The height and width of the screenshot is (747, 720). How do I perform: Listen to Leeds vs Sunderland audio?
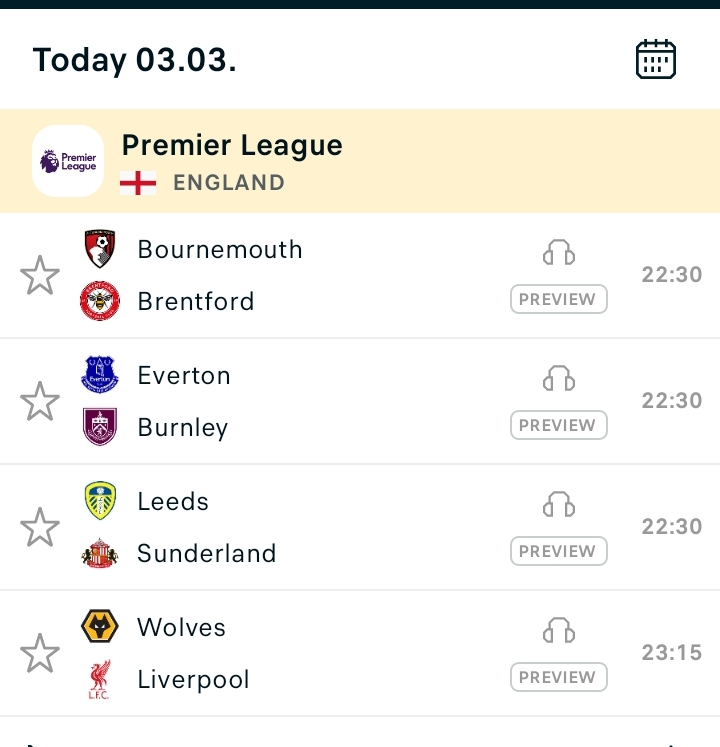(x=559, y=504)
